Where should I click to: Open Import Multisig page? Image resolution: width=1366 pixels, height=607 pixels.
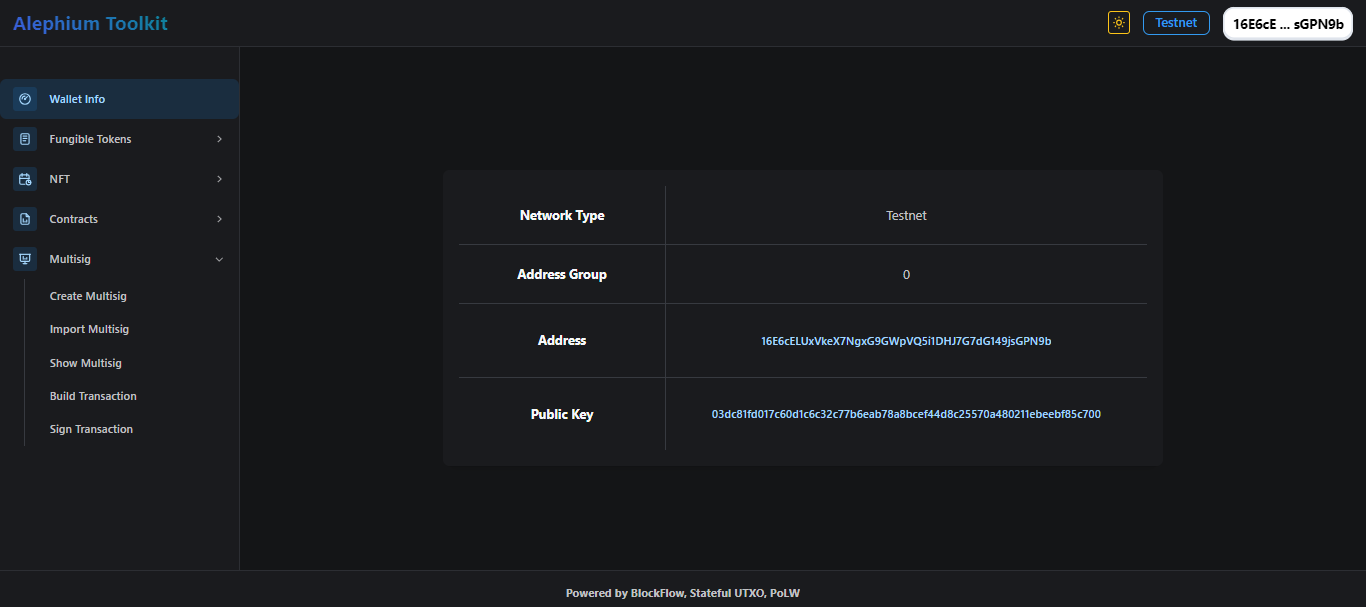click(89, 329)
